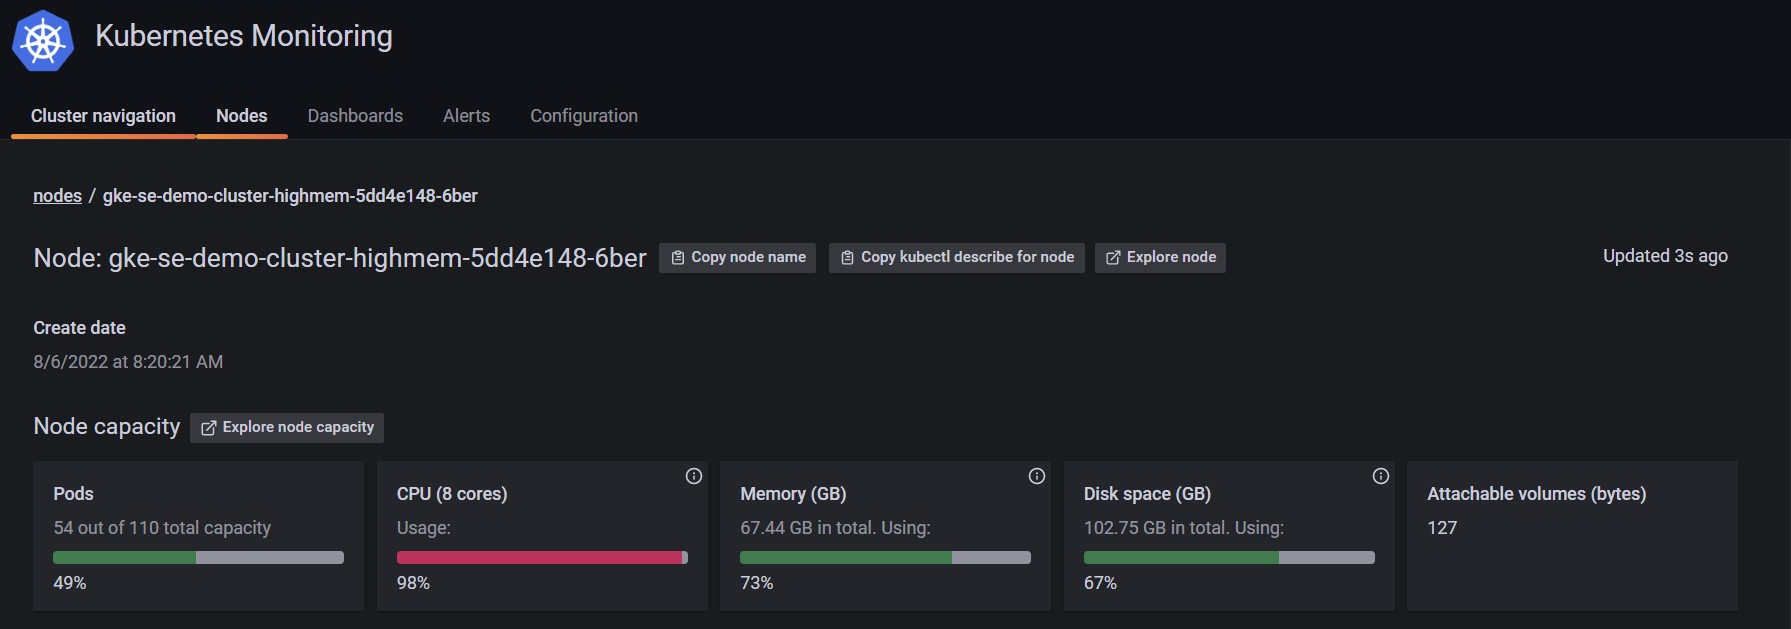Click the Pods capacity progress bar
This screenshot has height=629, width=1791.
click(x=198, y=557)
